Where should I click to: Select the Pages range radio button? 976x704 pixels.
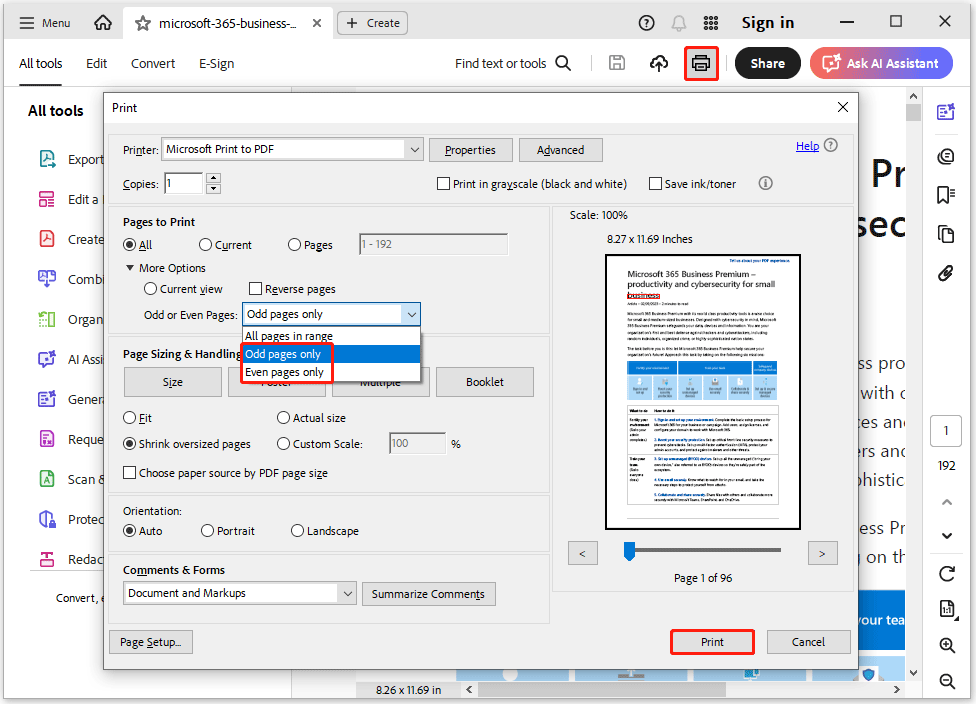(294, 245)
